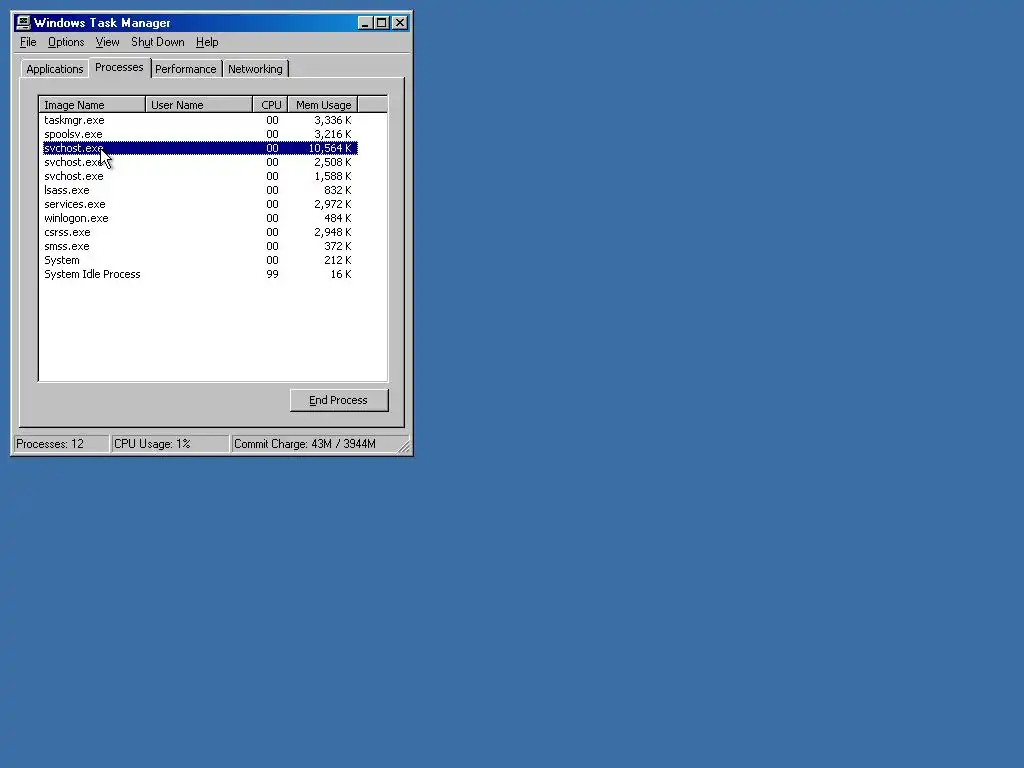This screenshot has width=1024, height=768.
Task: Select the System Idle Process row
Action: 199,274
